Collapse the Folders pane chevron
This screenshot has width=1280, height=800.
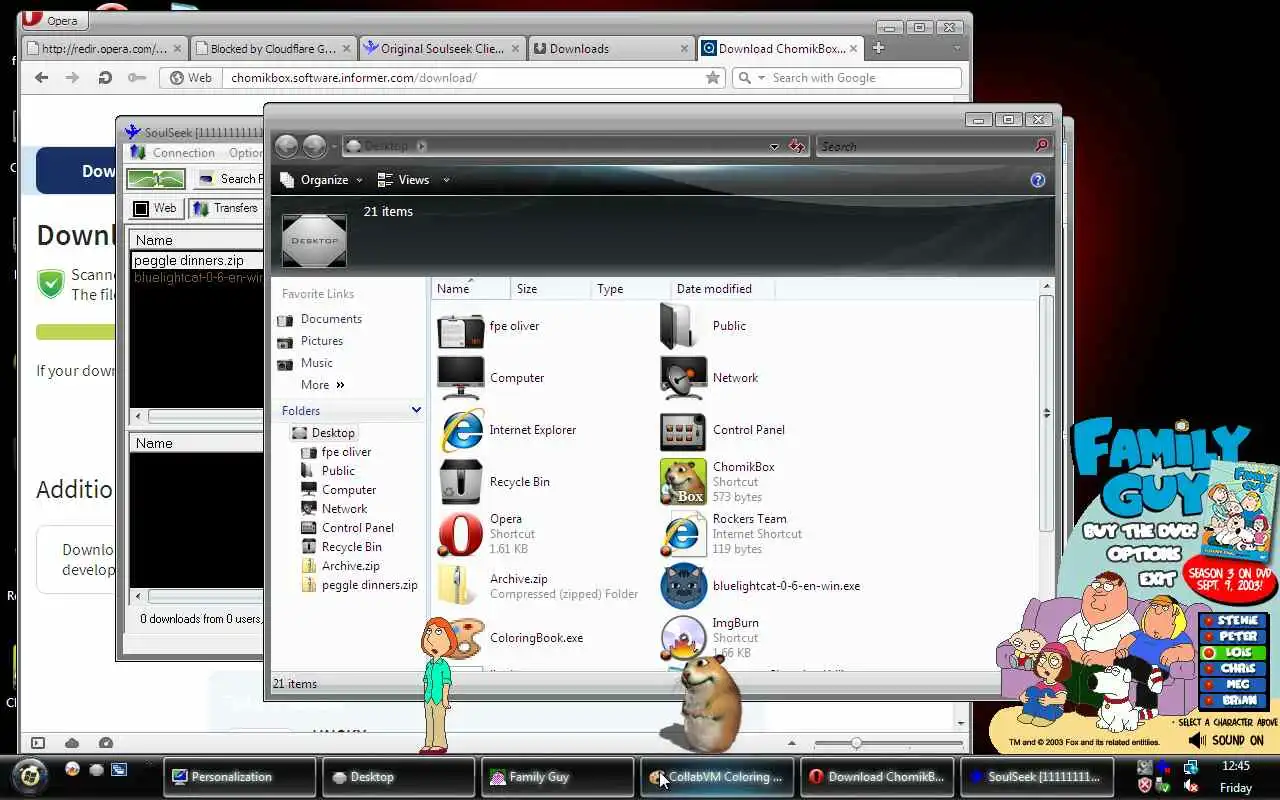tap(416, 410)
